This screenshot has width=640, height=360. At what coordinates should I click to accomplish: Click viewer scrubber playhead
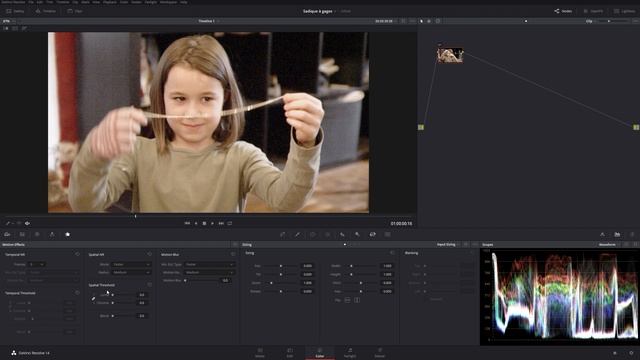coord(136,216)
